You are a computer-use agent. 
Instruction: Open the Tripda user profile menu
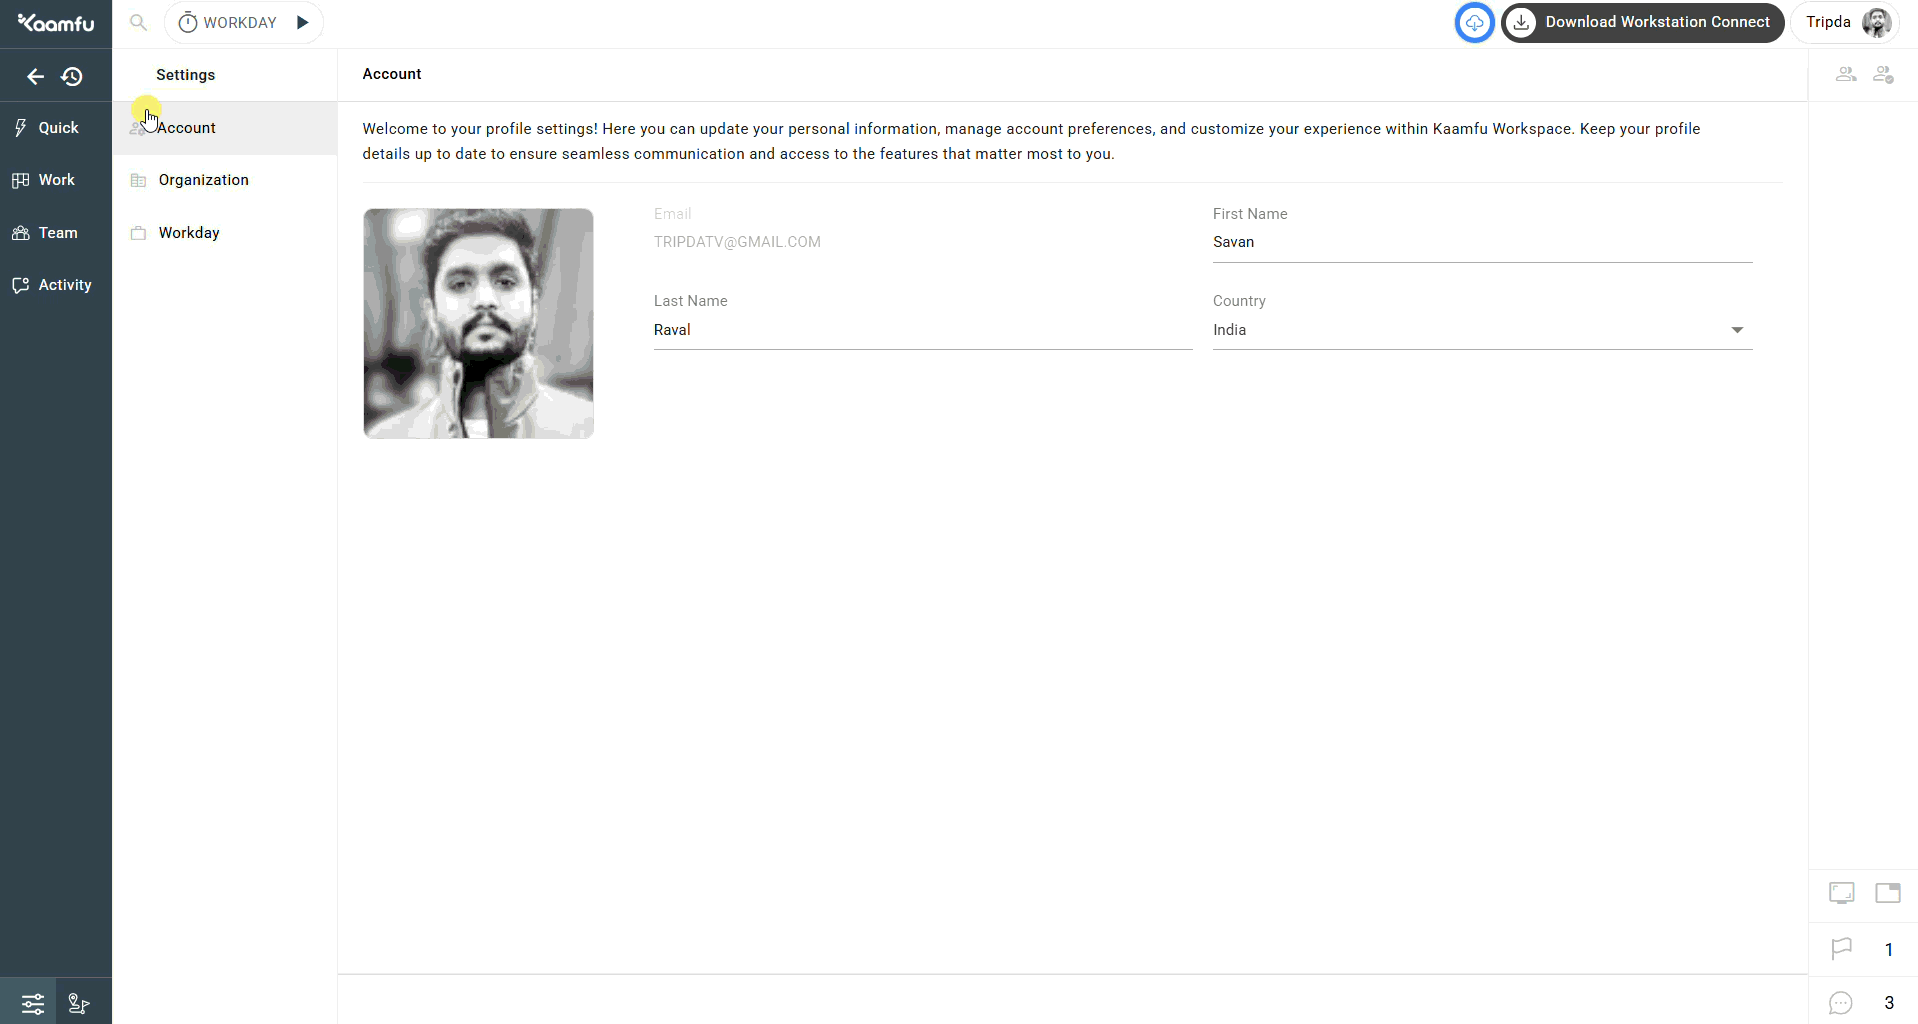pyautogui.click(x=1845, y=22)
